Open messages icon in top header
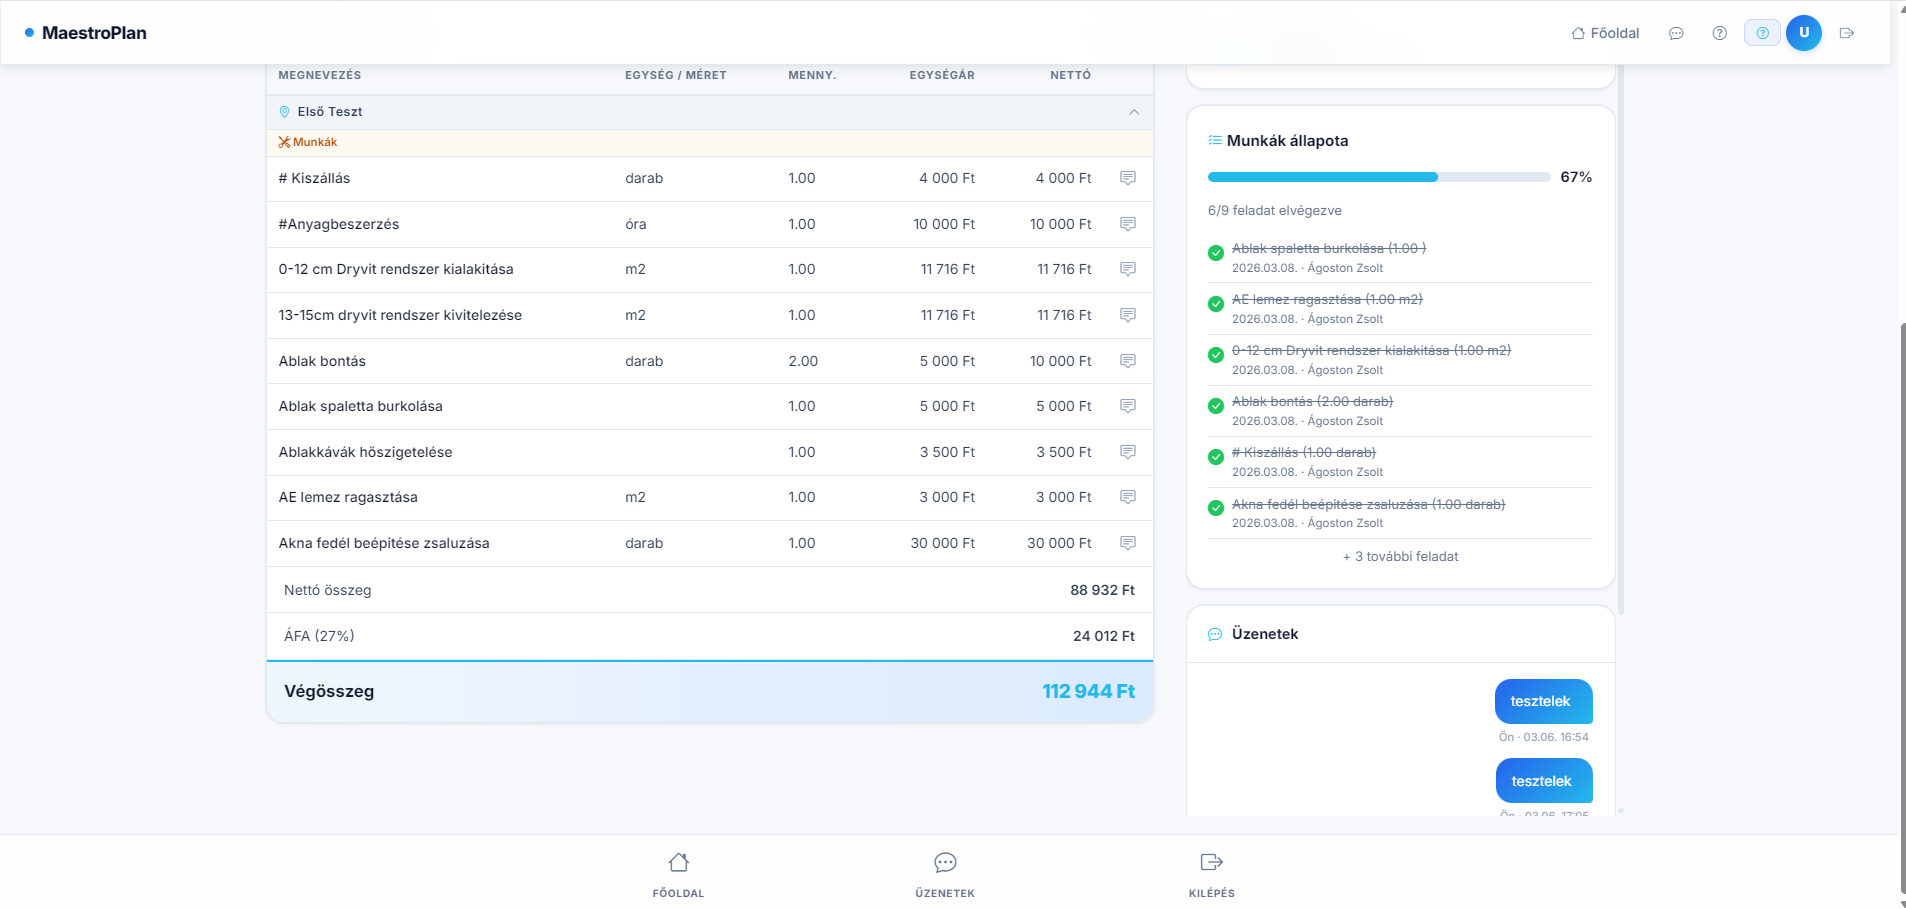This screenshot has height=909, width=1906. 1676,33
